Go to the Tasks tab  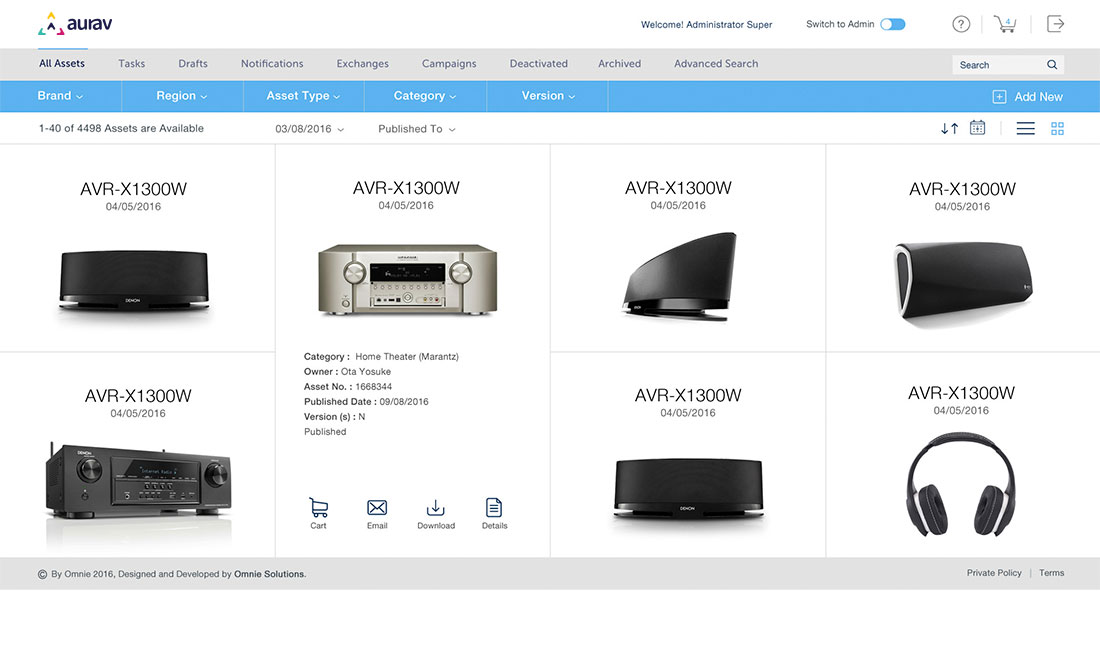(132, 63)
